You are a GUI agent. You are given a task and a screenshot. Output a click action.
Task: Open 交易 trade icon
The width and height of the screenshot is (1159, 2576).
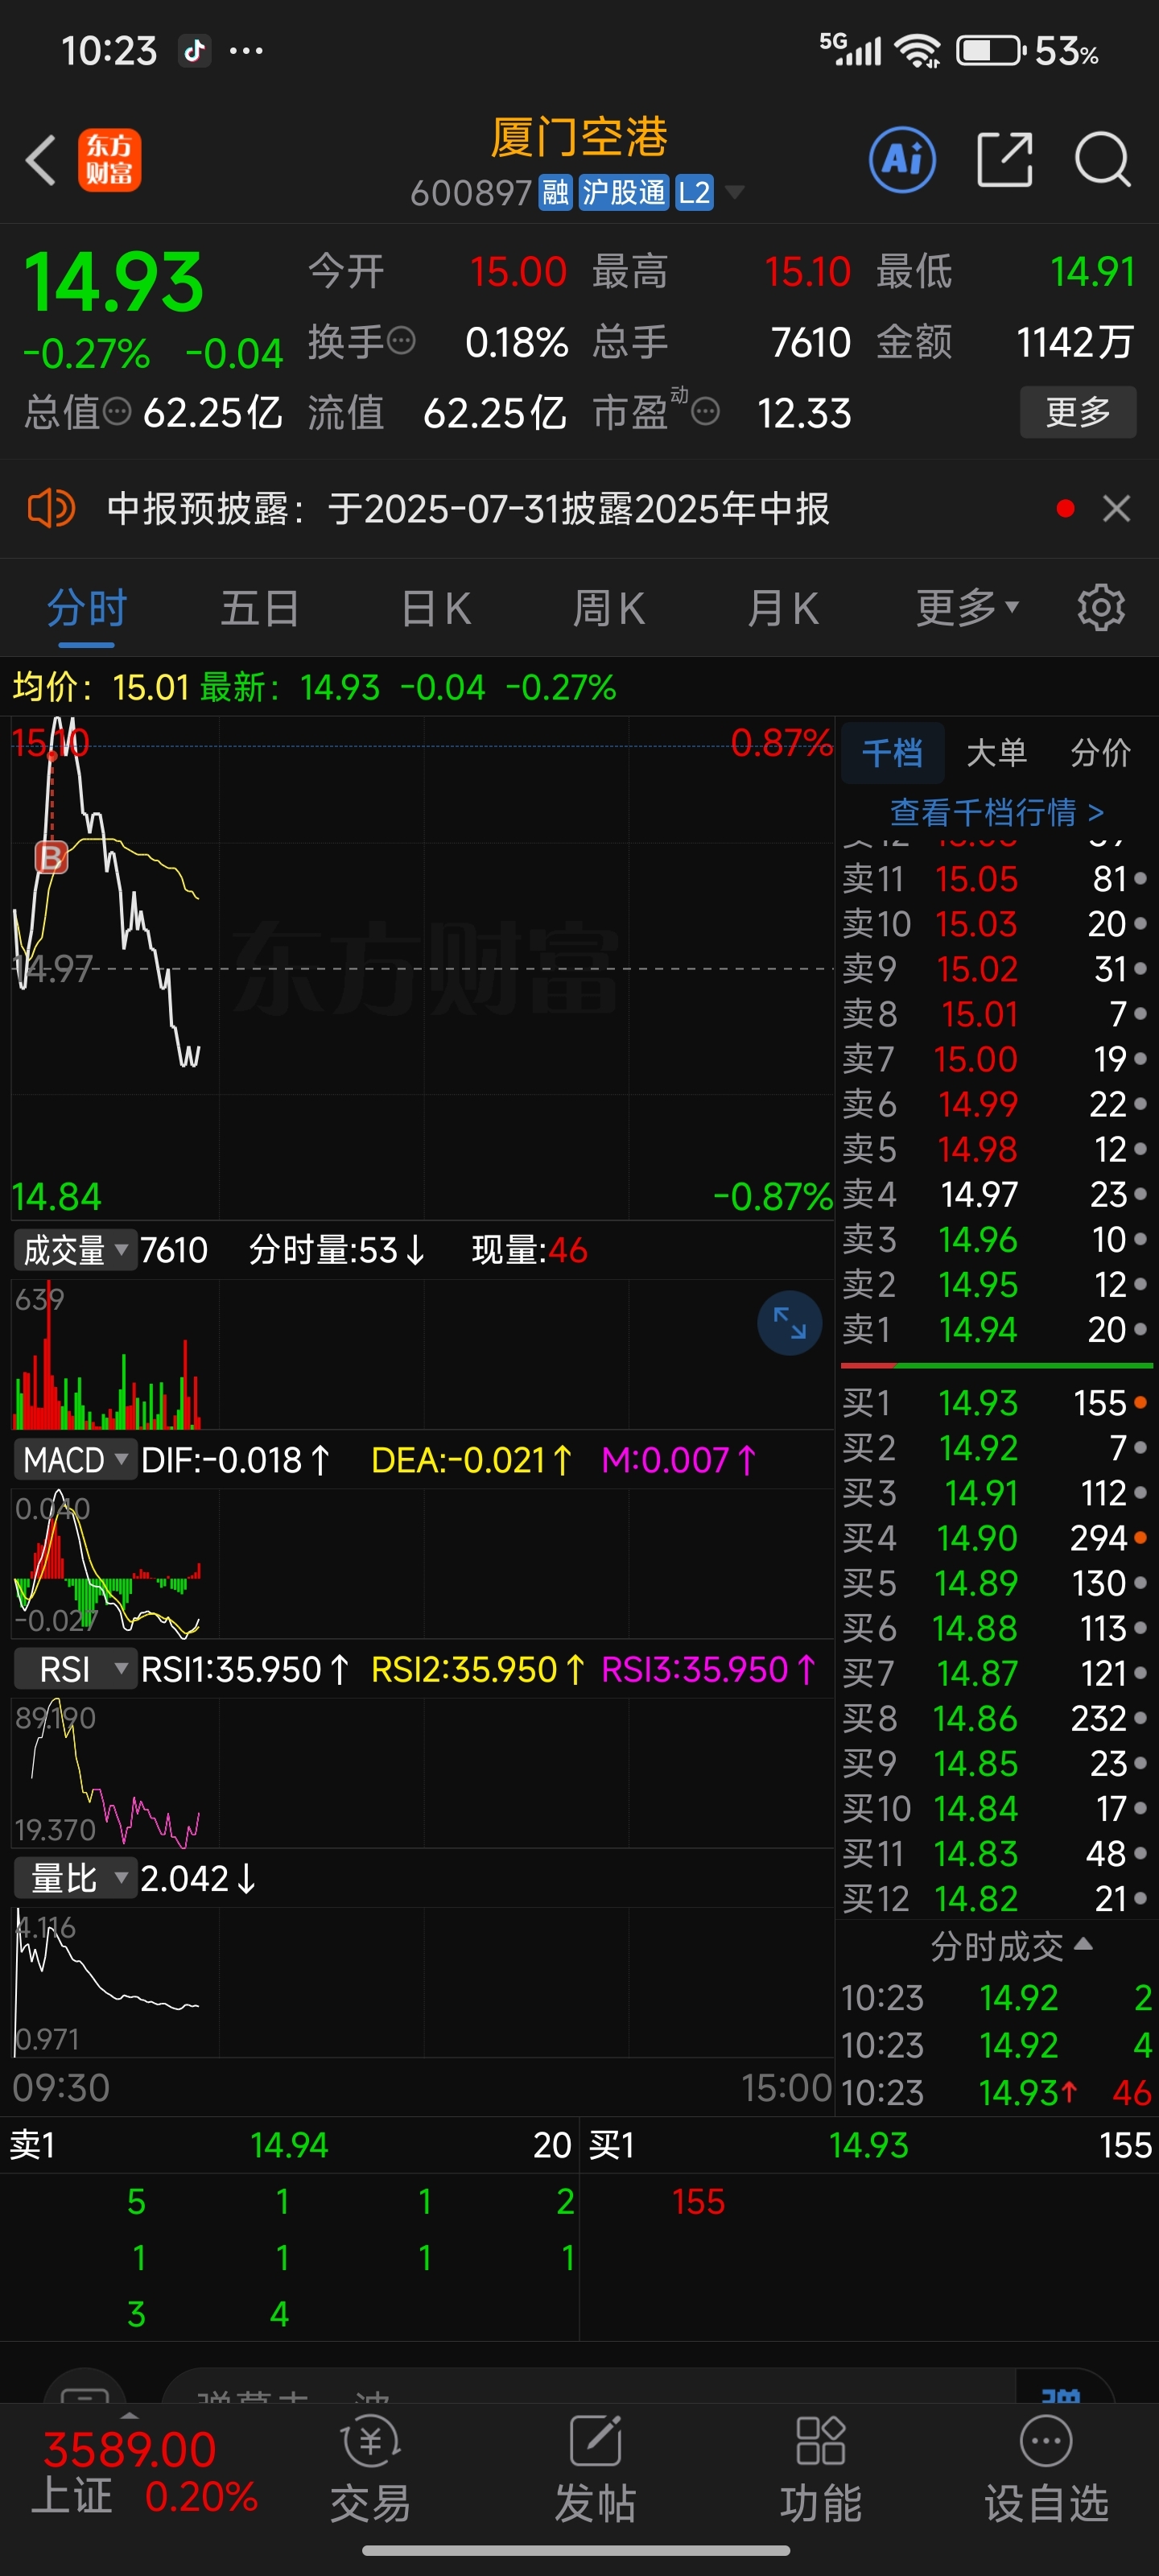tap(371, 2468)
